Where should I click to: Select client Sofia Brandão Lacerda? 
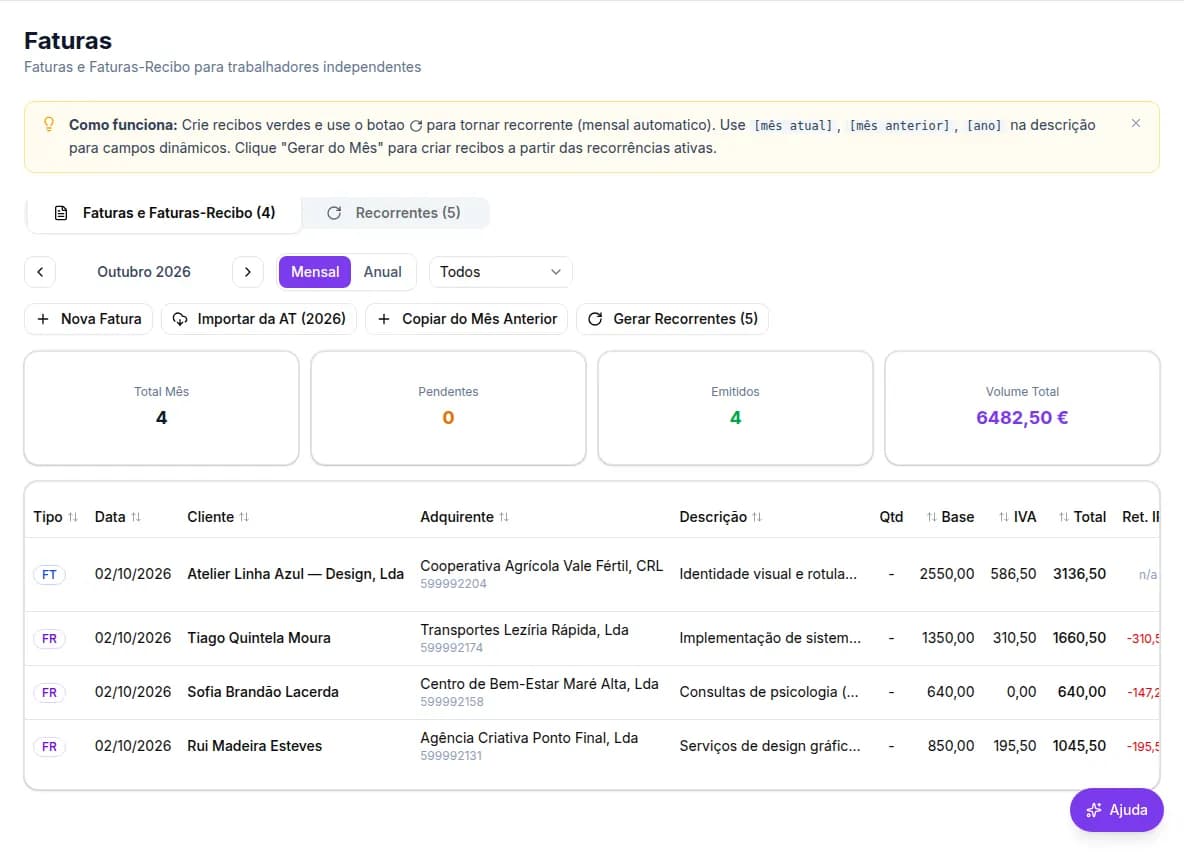[263, 692]
